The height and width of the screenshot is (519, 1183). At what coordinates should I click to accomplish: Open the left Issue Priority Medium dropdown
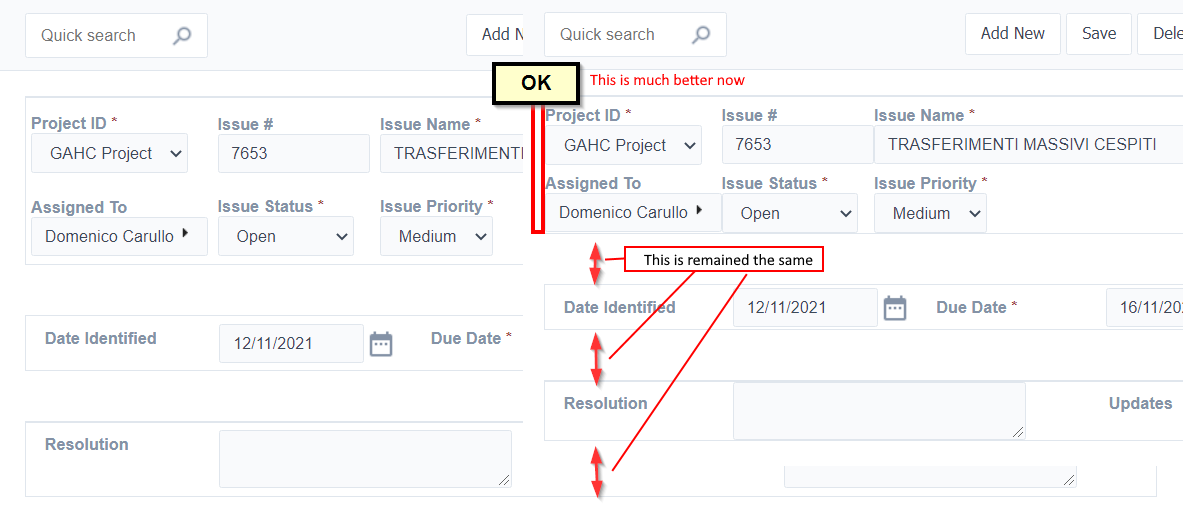(436, 236)
